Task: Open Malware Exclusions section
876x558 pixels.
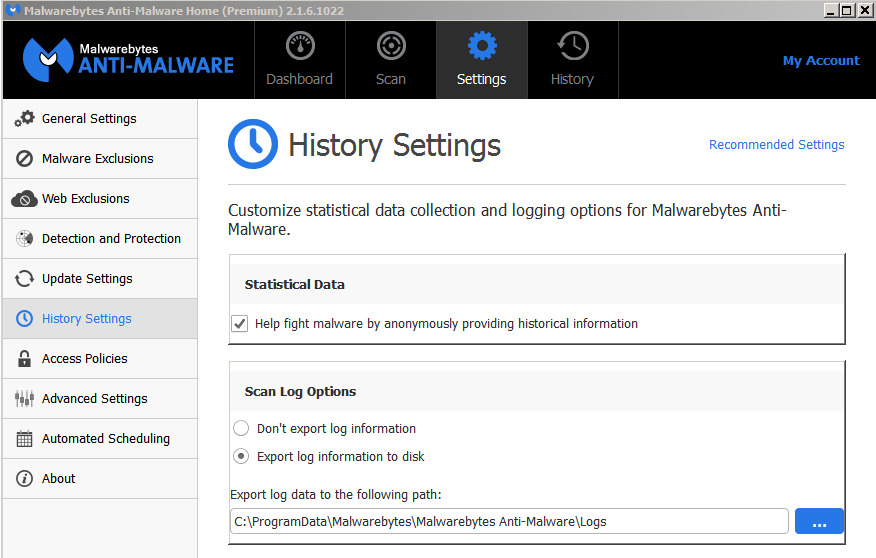Action: click(x=100, y=159)
